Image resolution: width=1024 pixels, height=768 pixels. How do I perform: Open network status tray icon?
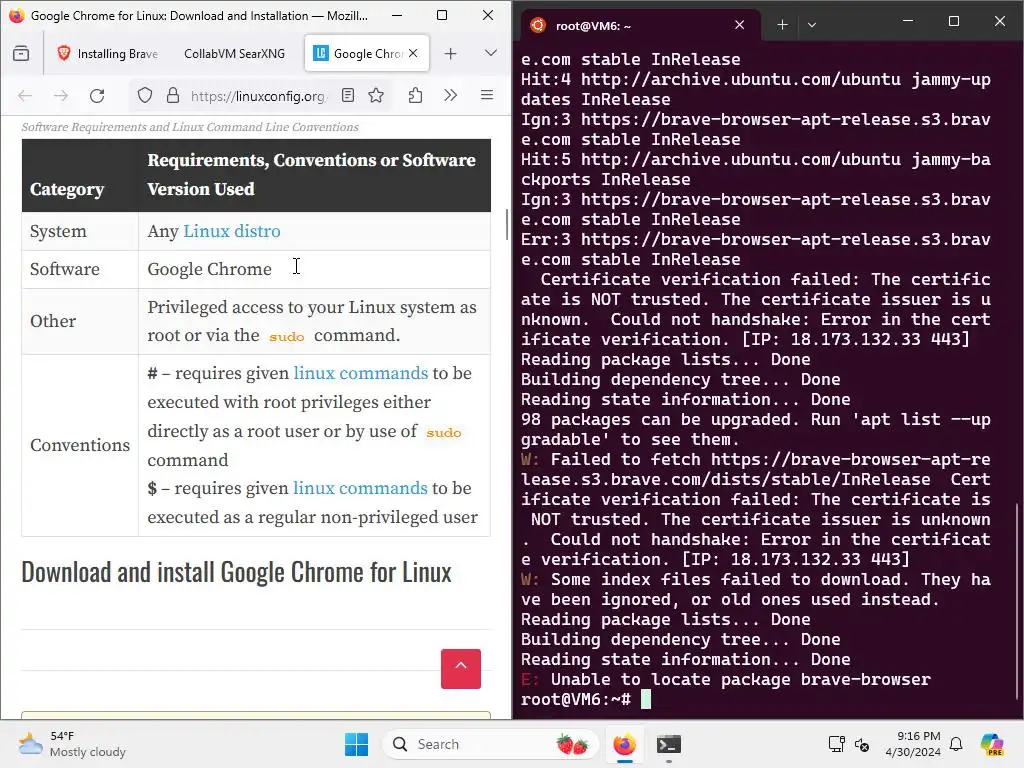pyautogui.click(x=836, y=744)
